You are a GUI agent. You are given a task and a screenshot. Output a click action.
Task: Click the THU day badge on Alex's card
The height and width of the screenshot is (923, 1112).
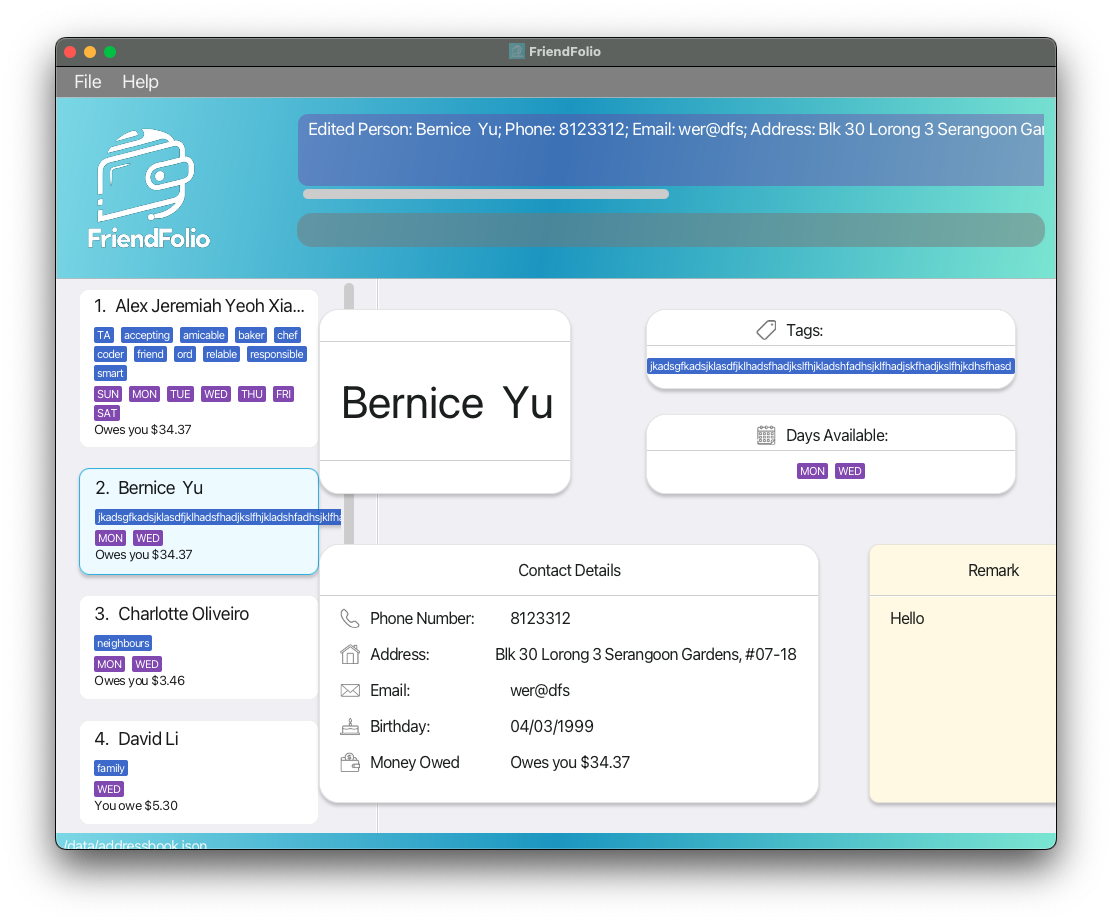coord(252,394)
